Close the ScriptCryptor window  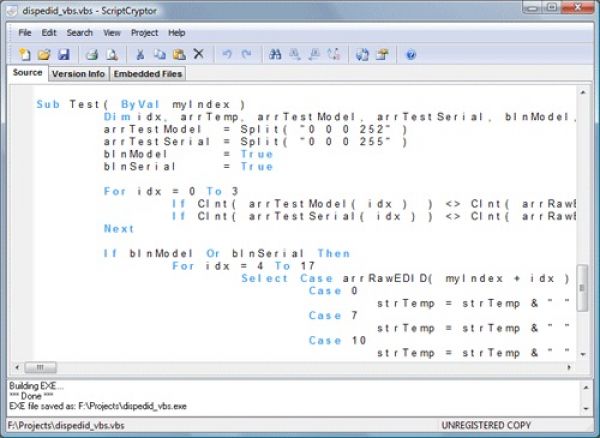[x=578, y=7]
